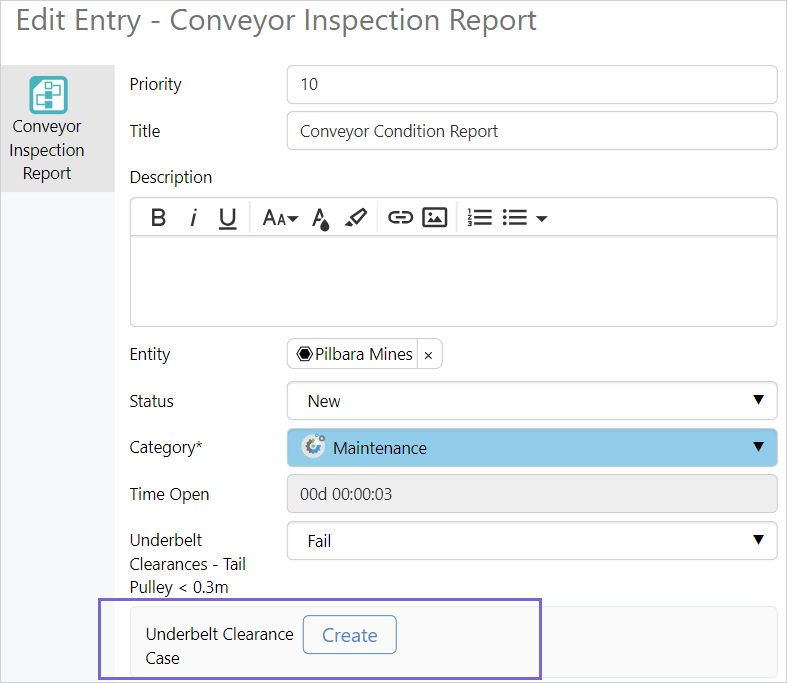Enable underline text formatting
The image size is (787, 683).
pyautogui.click(x=228, y=217)
